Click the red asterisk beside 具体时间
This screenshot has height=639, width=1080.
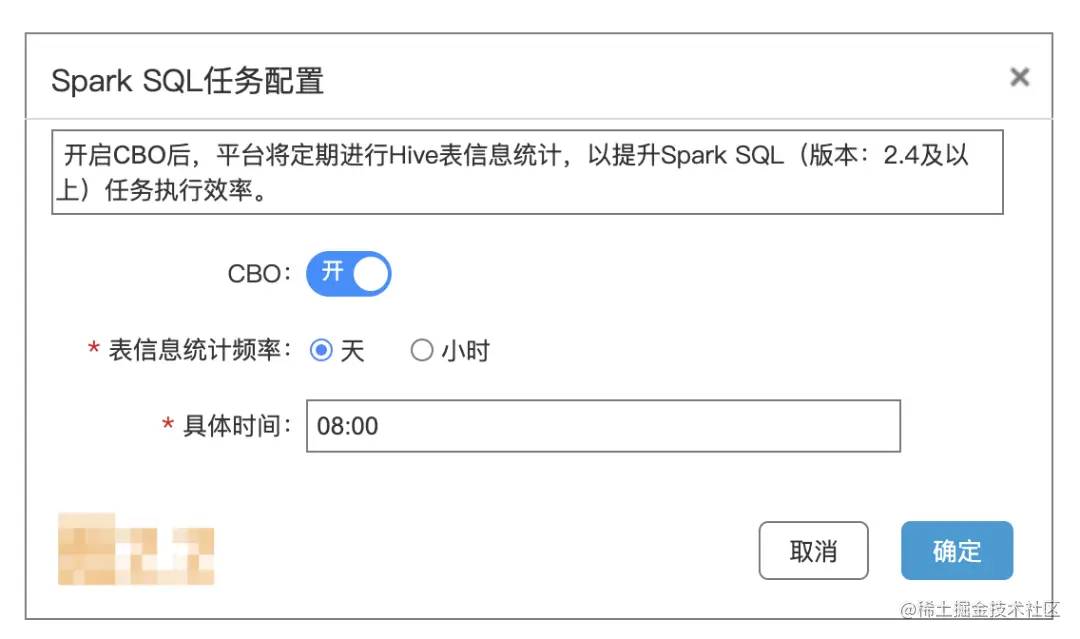click(165, 426)
